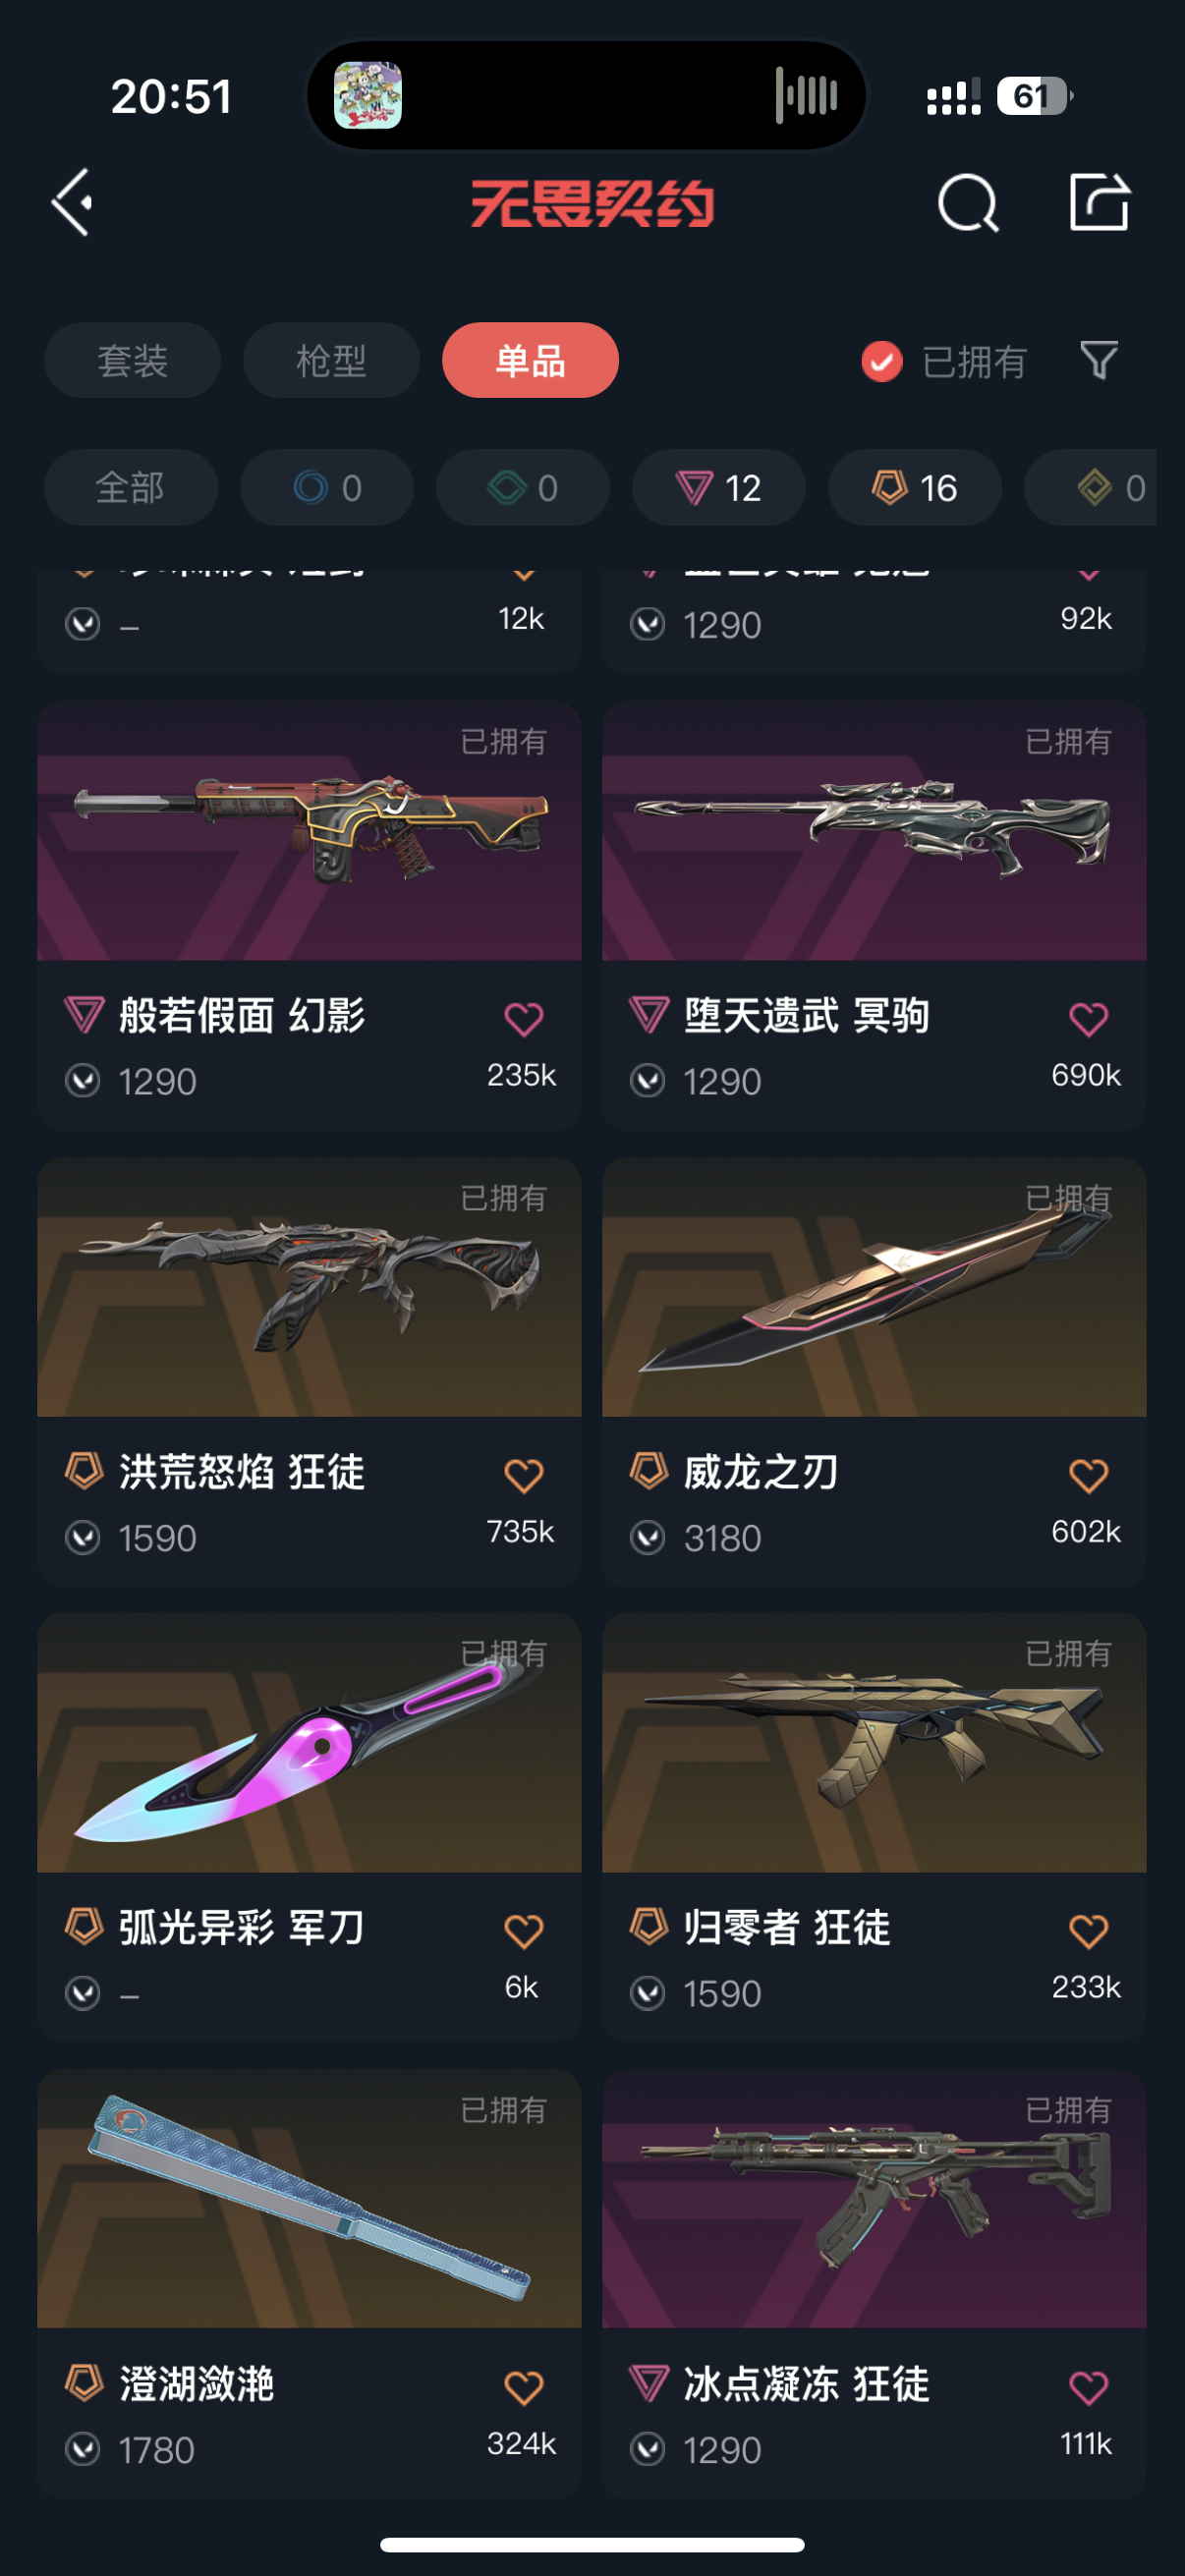Switch to the 枪型 tab
Image resolution: width=1185 pixels, height=2576 pixels.
[x=331, y=360]
